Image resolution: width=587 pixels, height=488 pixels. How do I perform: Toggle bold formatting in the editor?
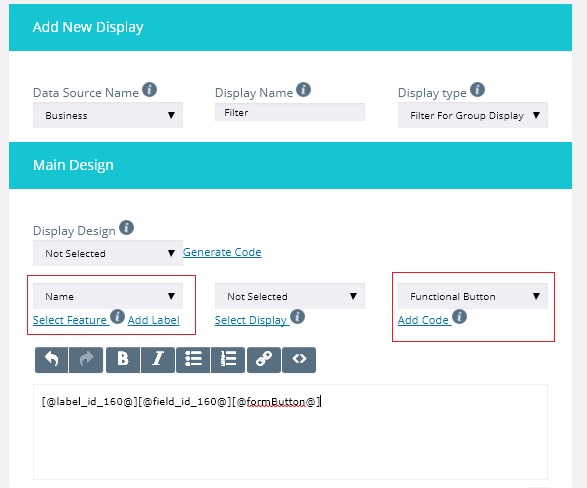coord(123,360)
